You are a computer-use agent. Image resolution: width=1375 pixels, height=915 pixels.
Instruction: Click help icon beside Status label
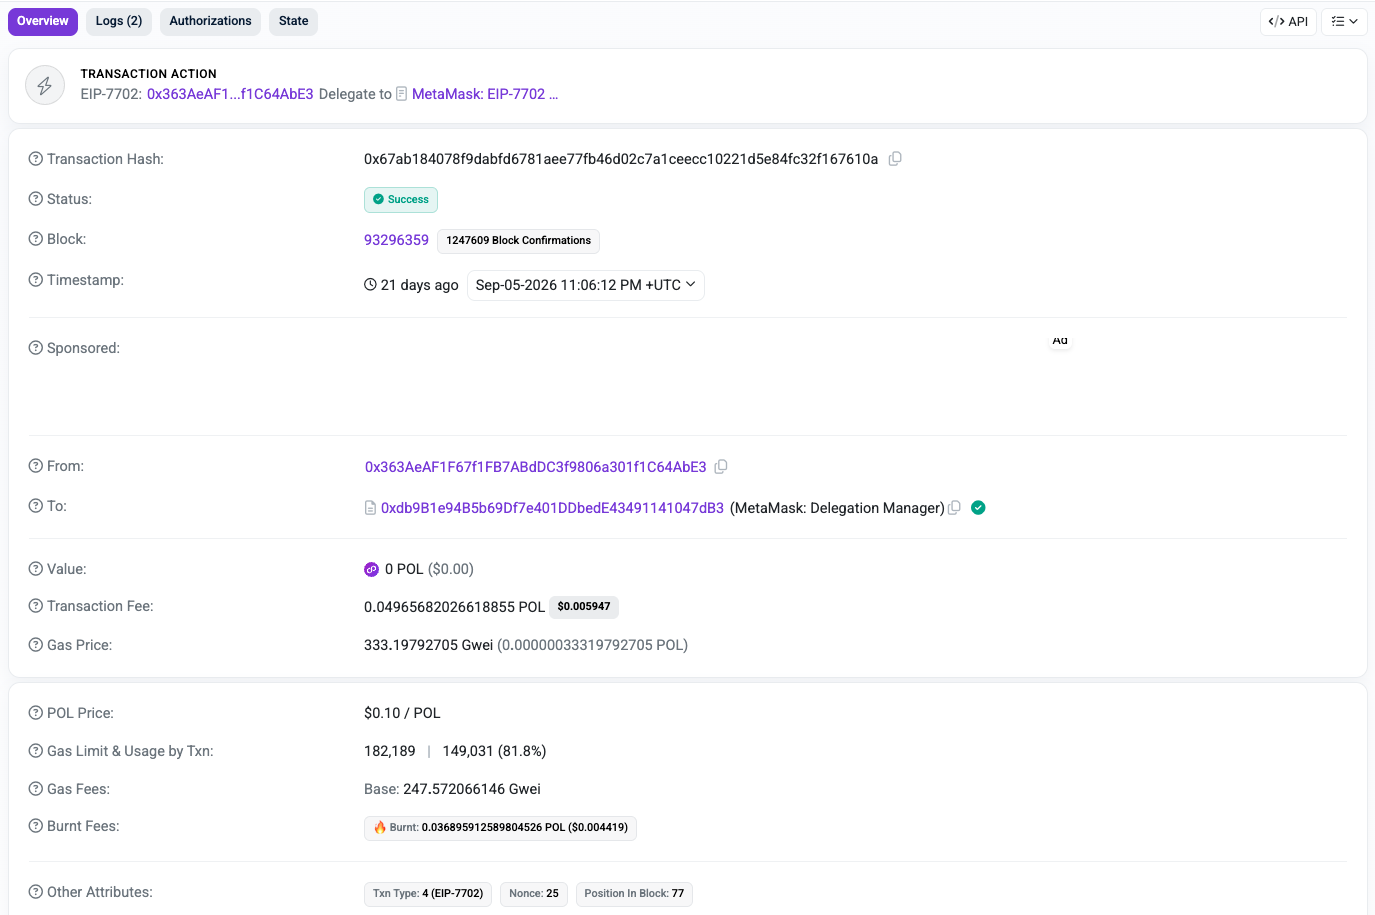(x=36, y=199)
